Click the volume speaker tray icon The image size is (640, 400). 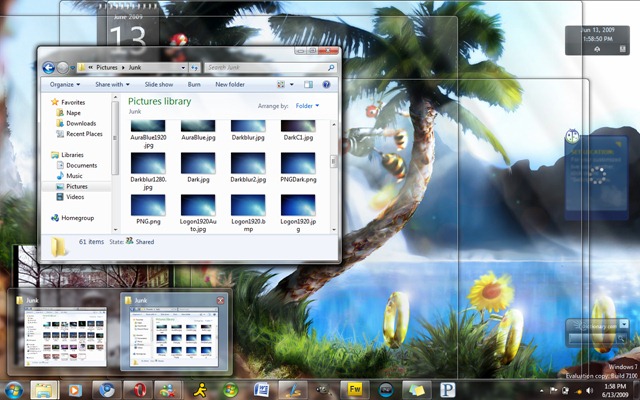[590, 391]
